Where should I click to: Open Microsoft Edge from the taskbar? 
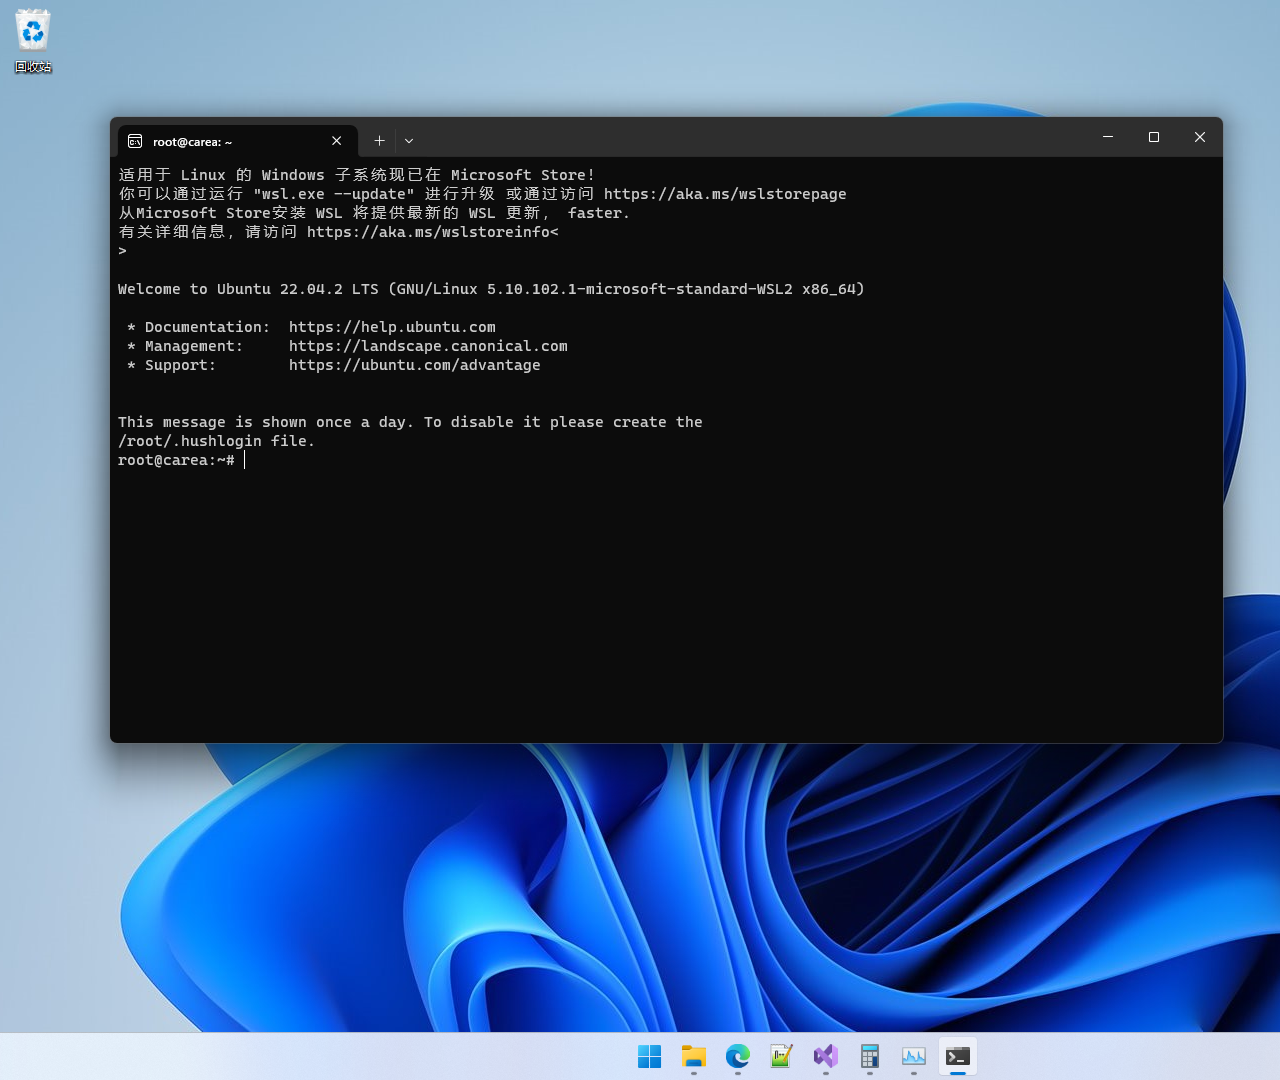click(x=737, y=1056)
